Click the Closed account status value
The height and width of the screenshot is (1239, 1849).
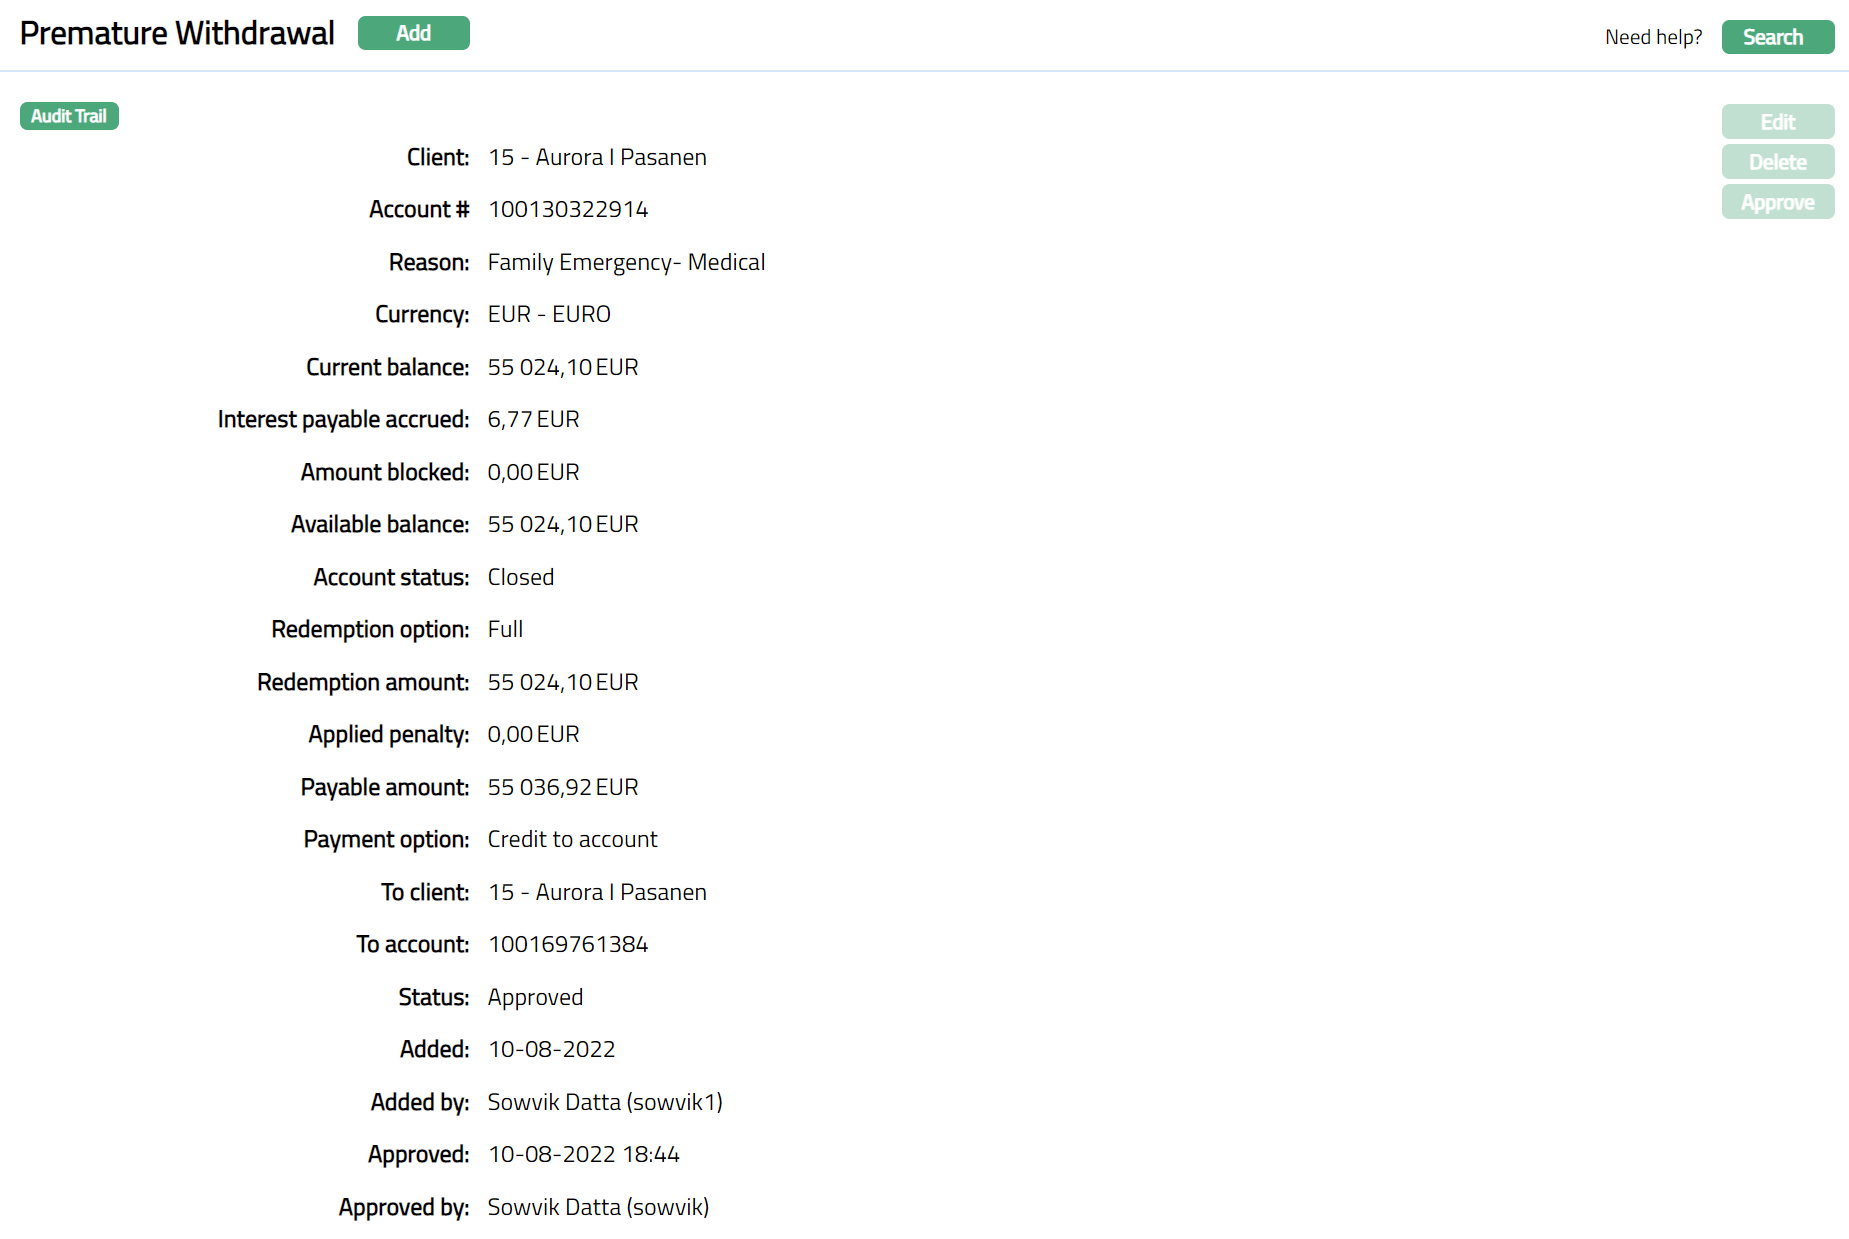tap(520, 577)
